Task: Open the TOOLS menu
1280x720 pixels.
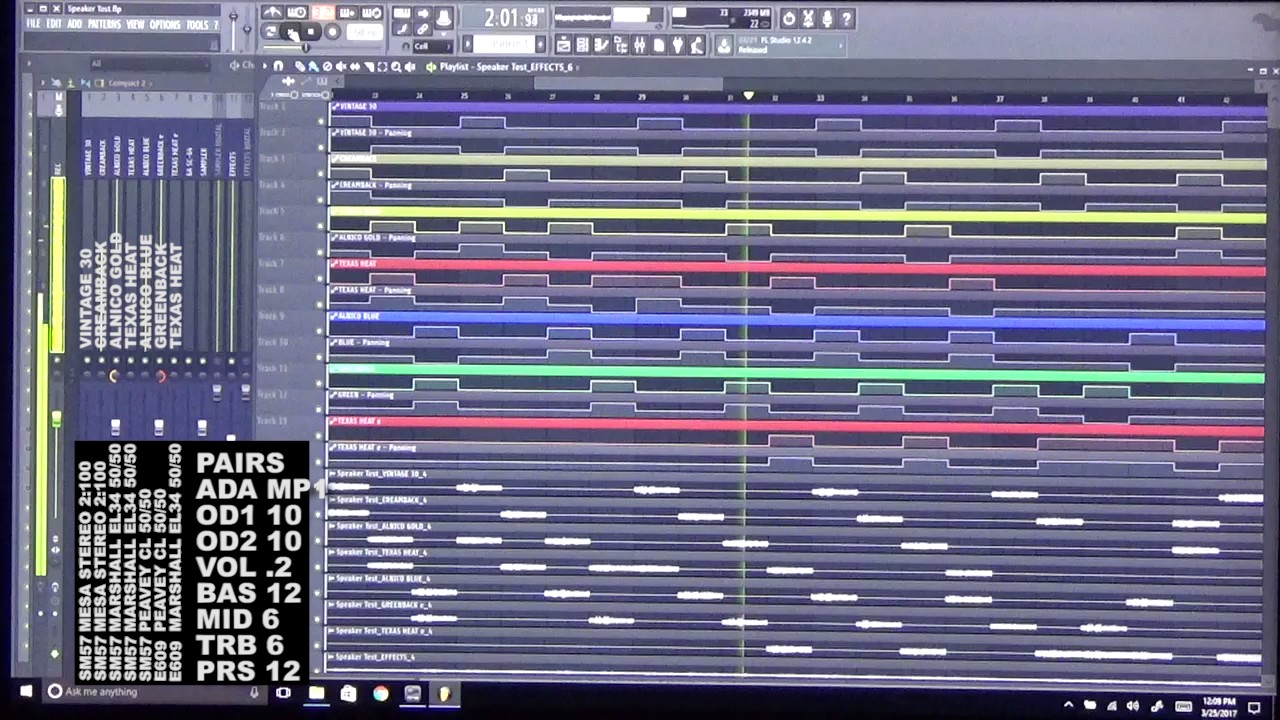Action: 197,23
